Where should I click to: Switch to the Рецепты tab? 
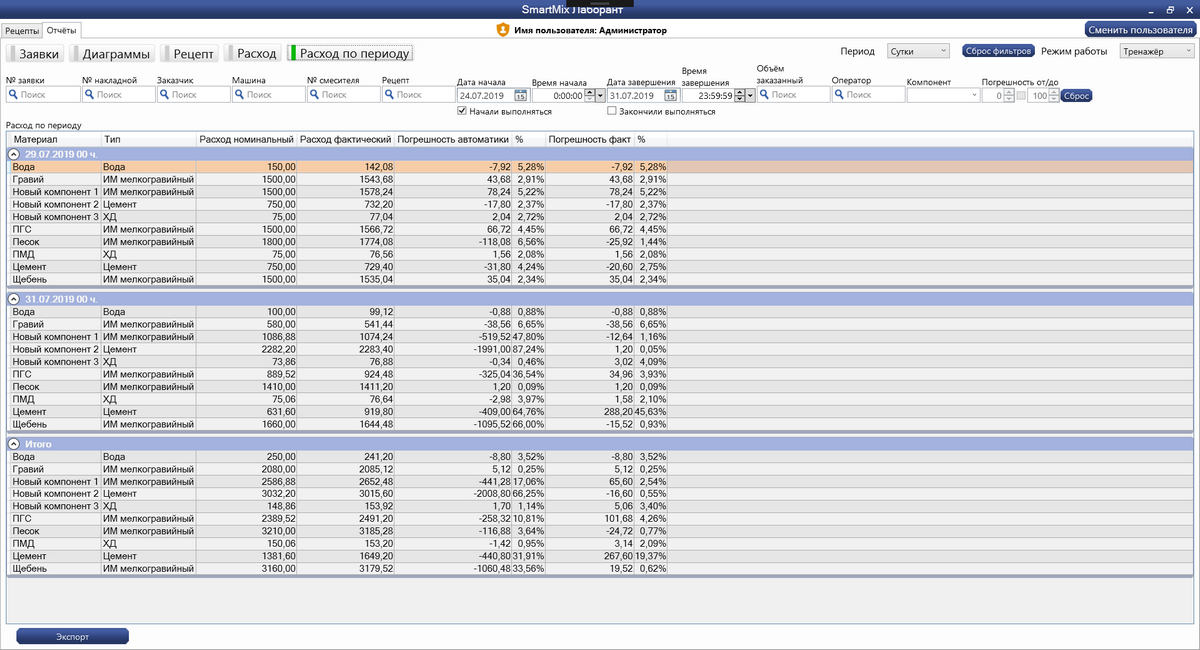click(22, 31)
